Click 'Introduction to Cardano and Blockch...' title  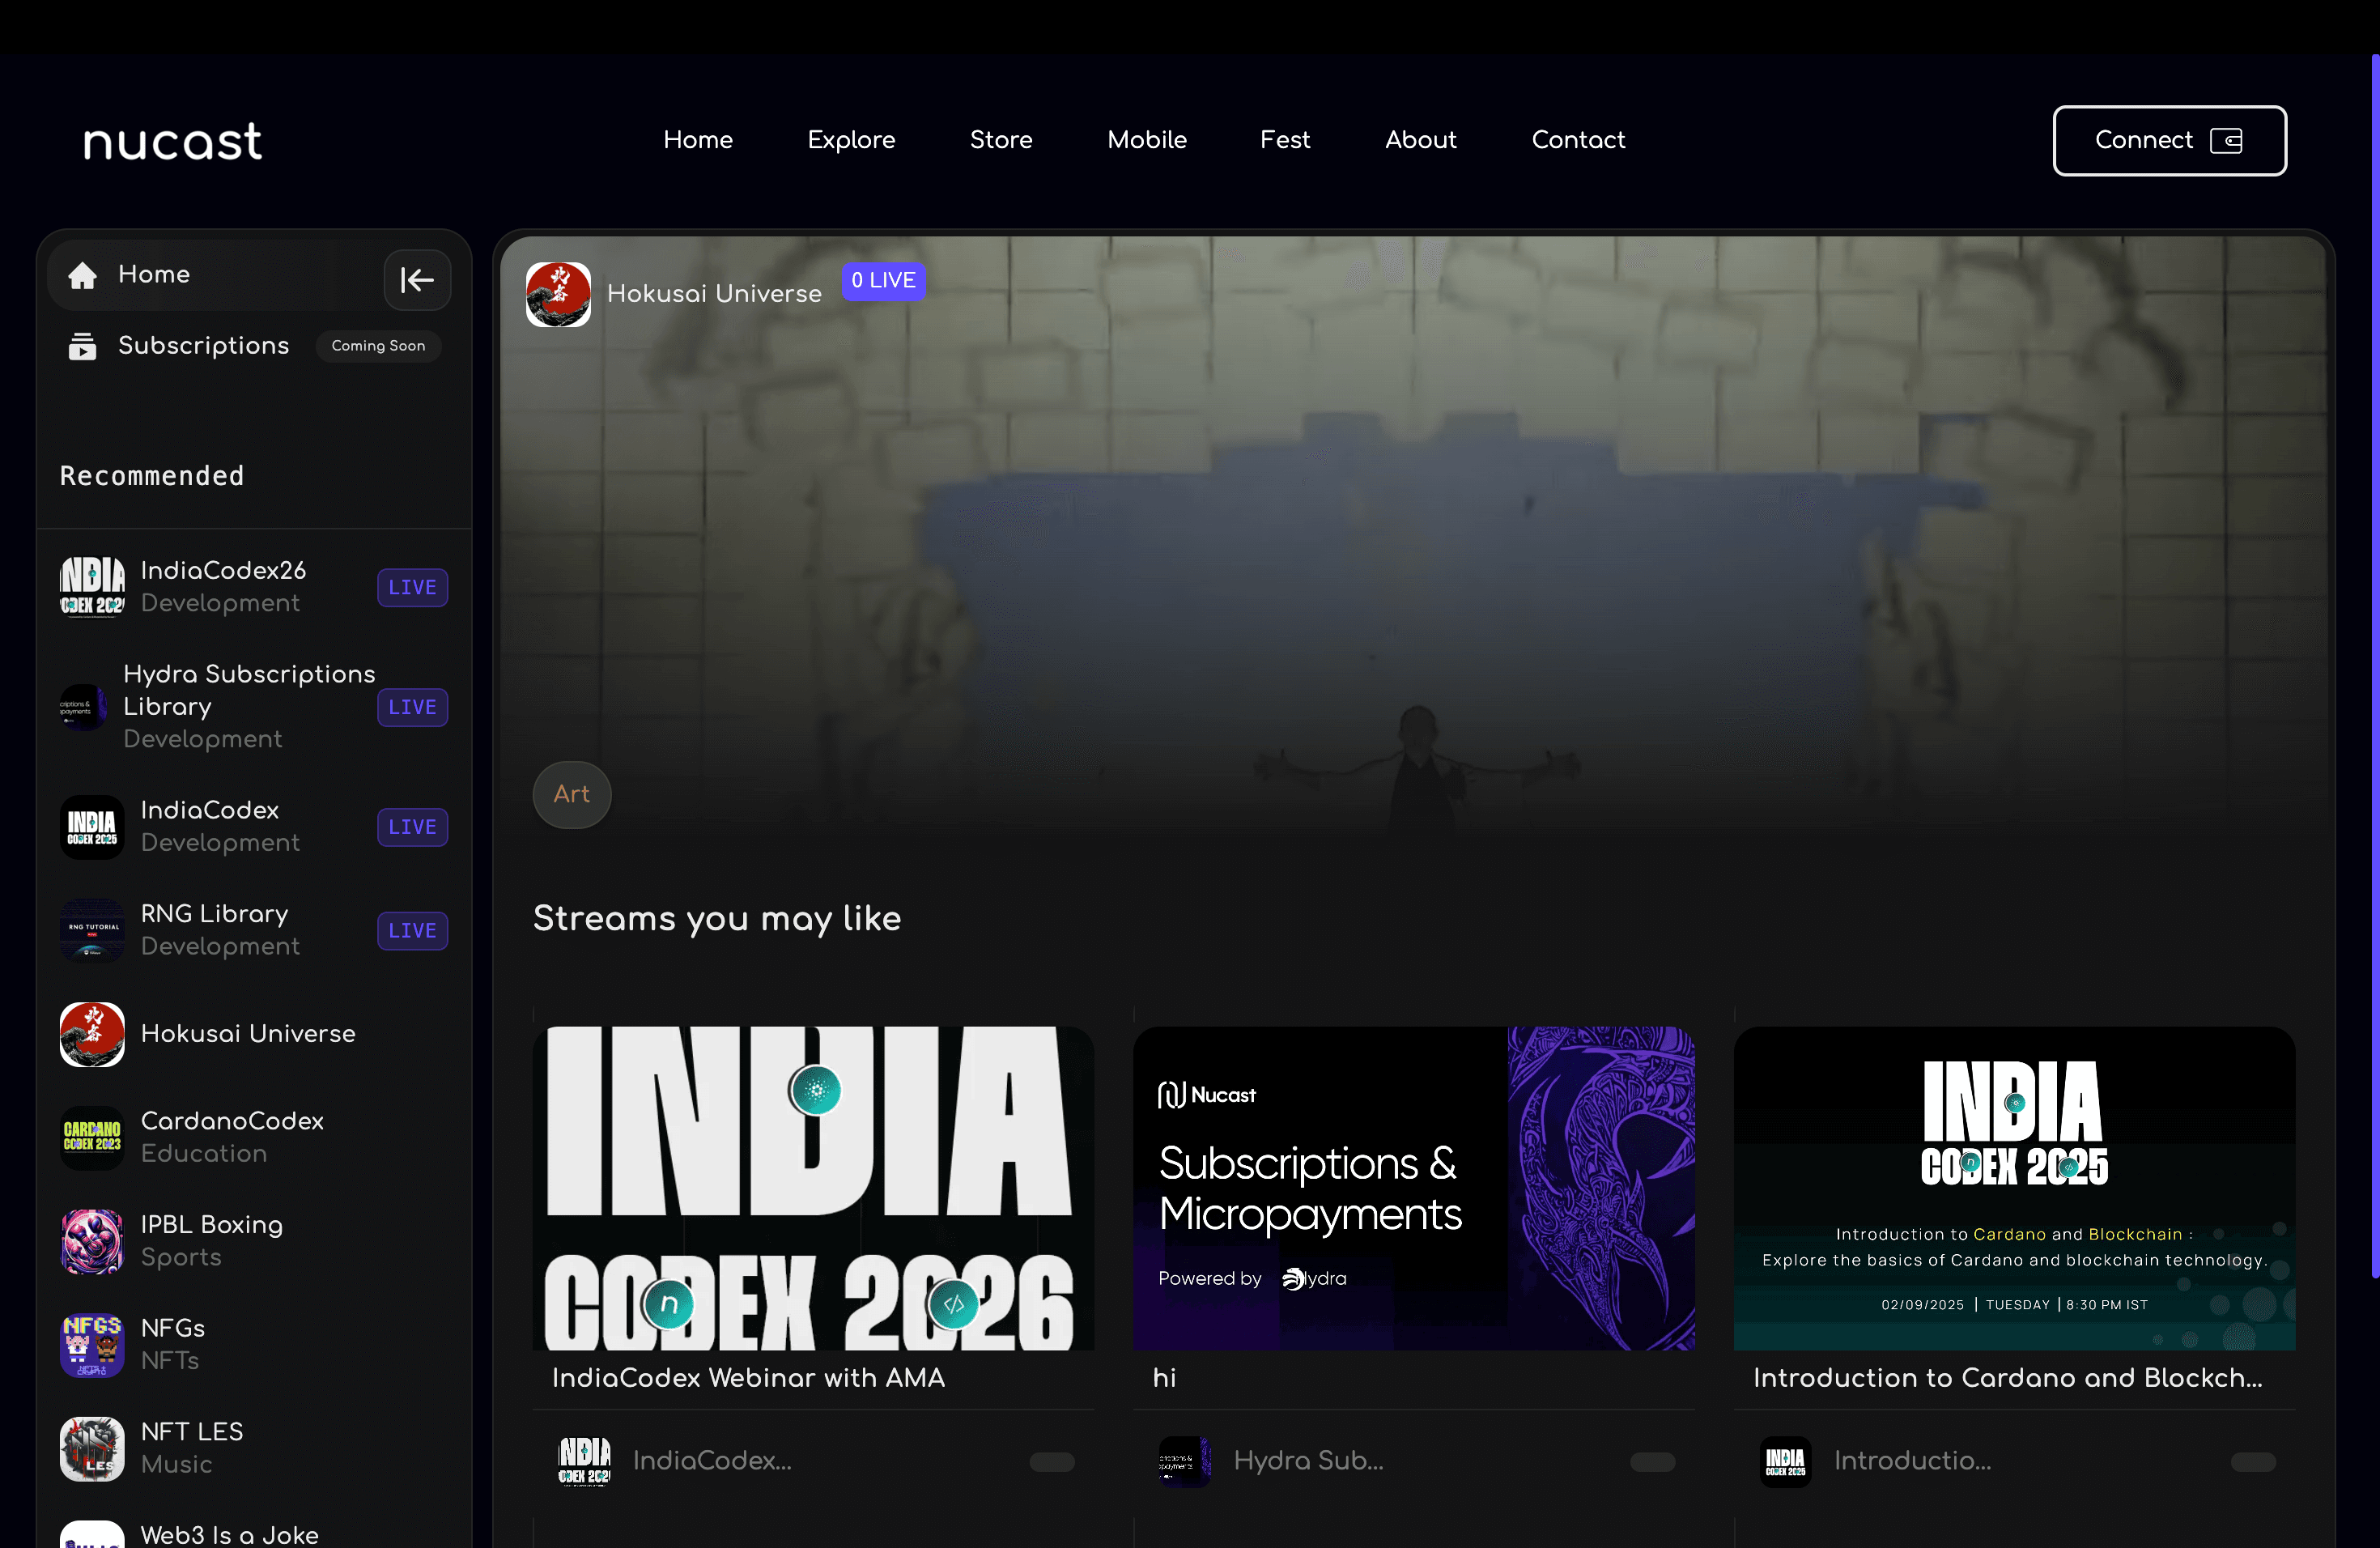tap(2008, 1378)
